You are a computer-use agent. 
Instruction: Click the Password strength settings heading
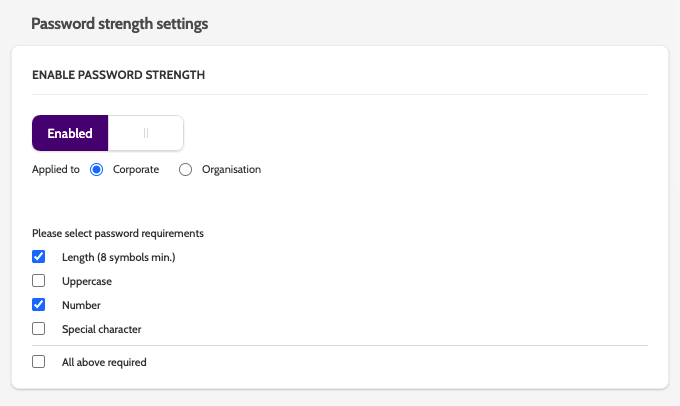[120, 24]
